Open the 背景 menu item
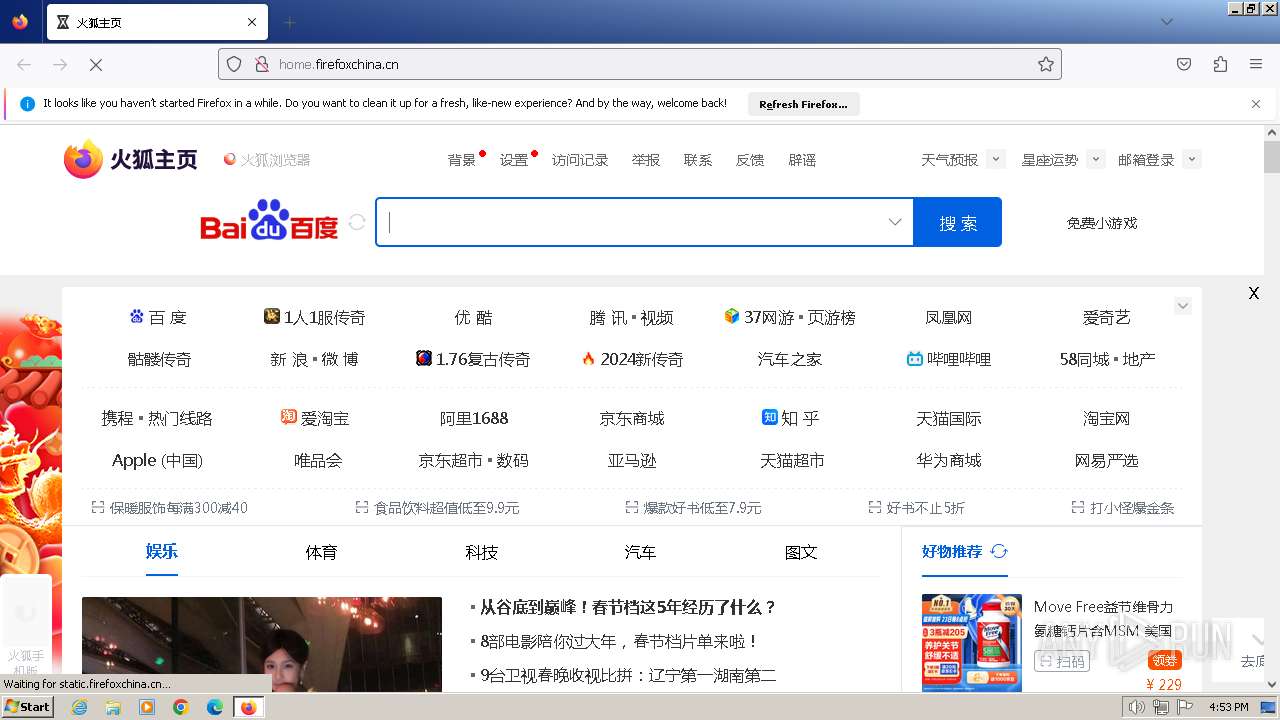This screenshot has width=1280, height=720. 462,160
